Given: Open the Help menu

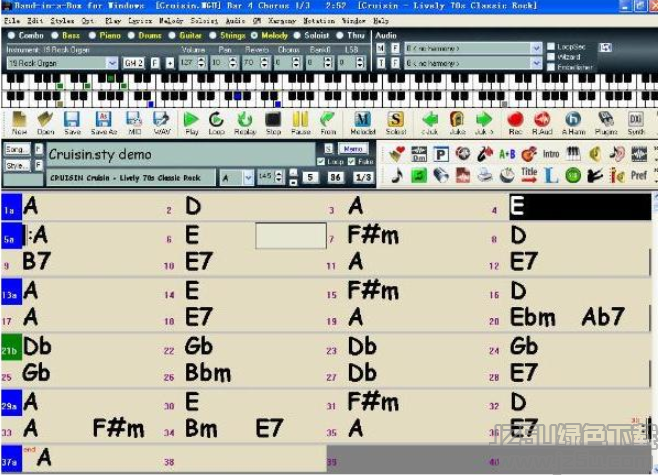Looking at the screenshot, I should click(381, 21).
